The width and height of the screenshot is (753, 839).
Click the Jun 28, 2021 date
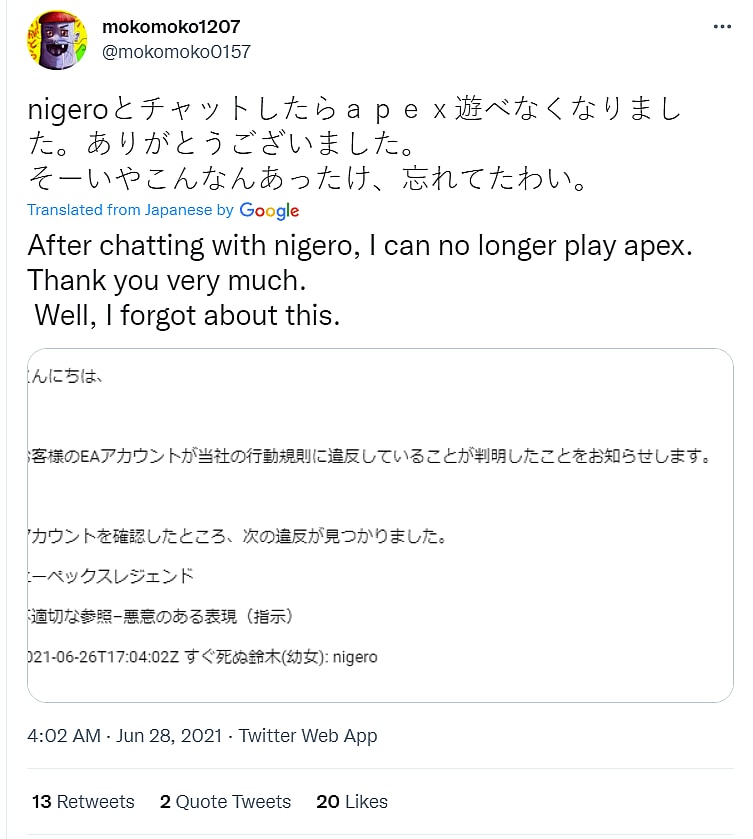[x=174, y=736]
